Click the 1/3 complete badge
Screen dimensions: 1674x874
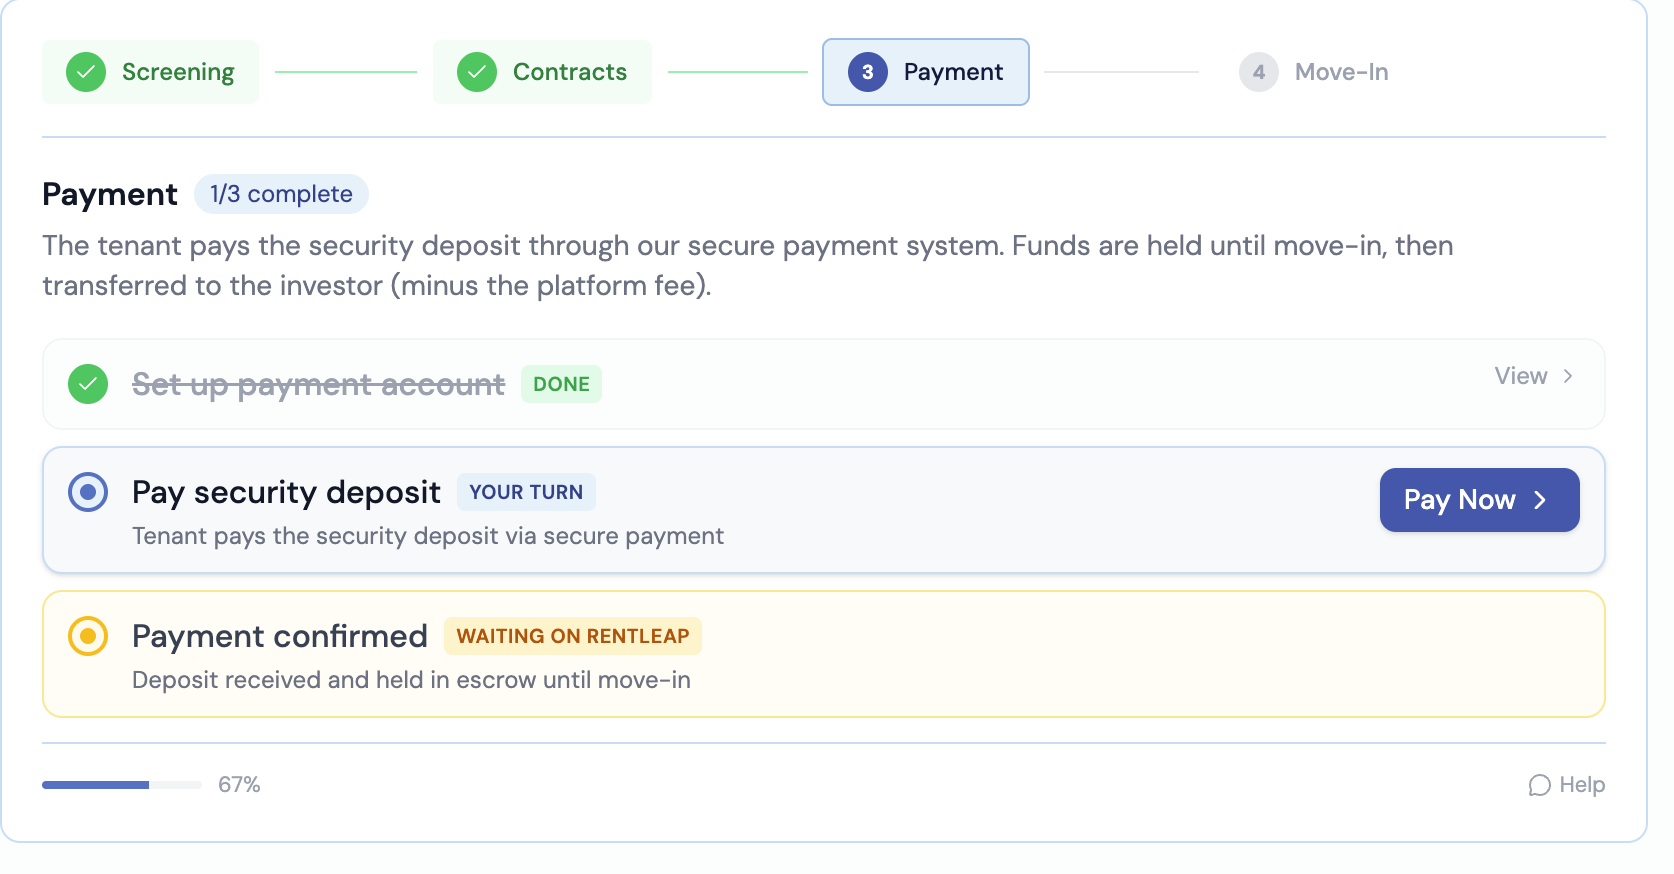[x=281, y=194]
